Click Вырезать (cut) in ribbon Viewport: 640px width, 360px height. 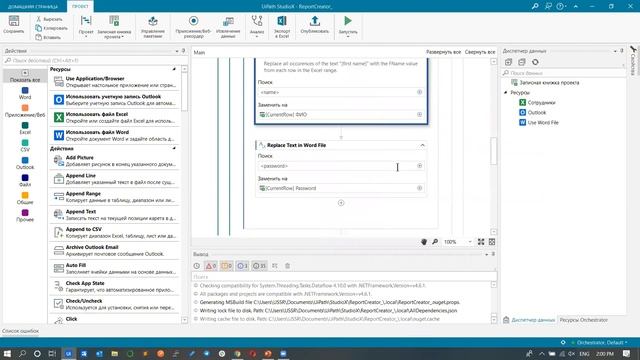coord(49,19)
